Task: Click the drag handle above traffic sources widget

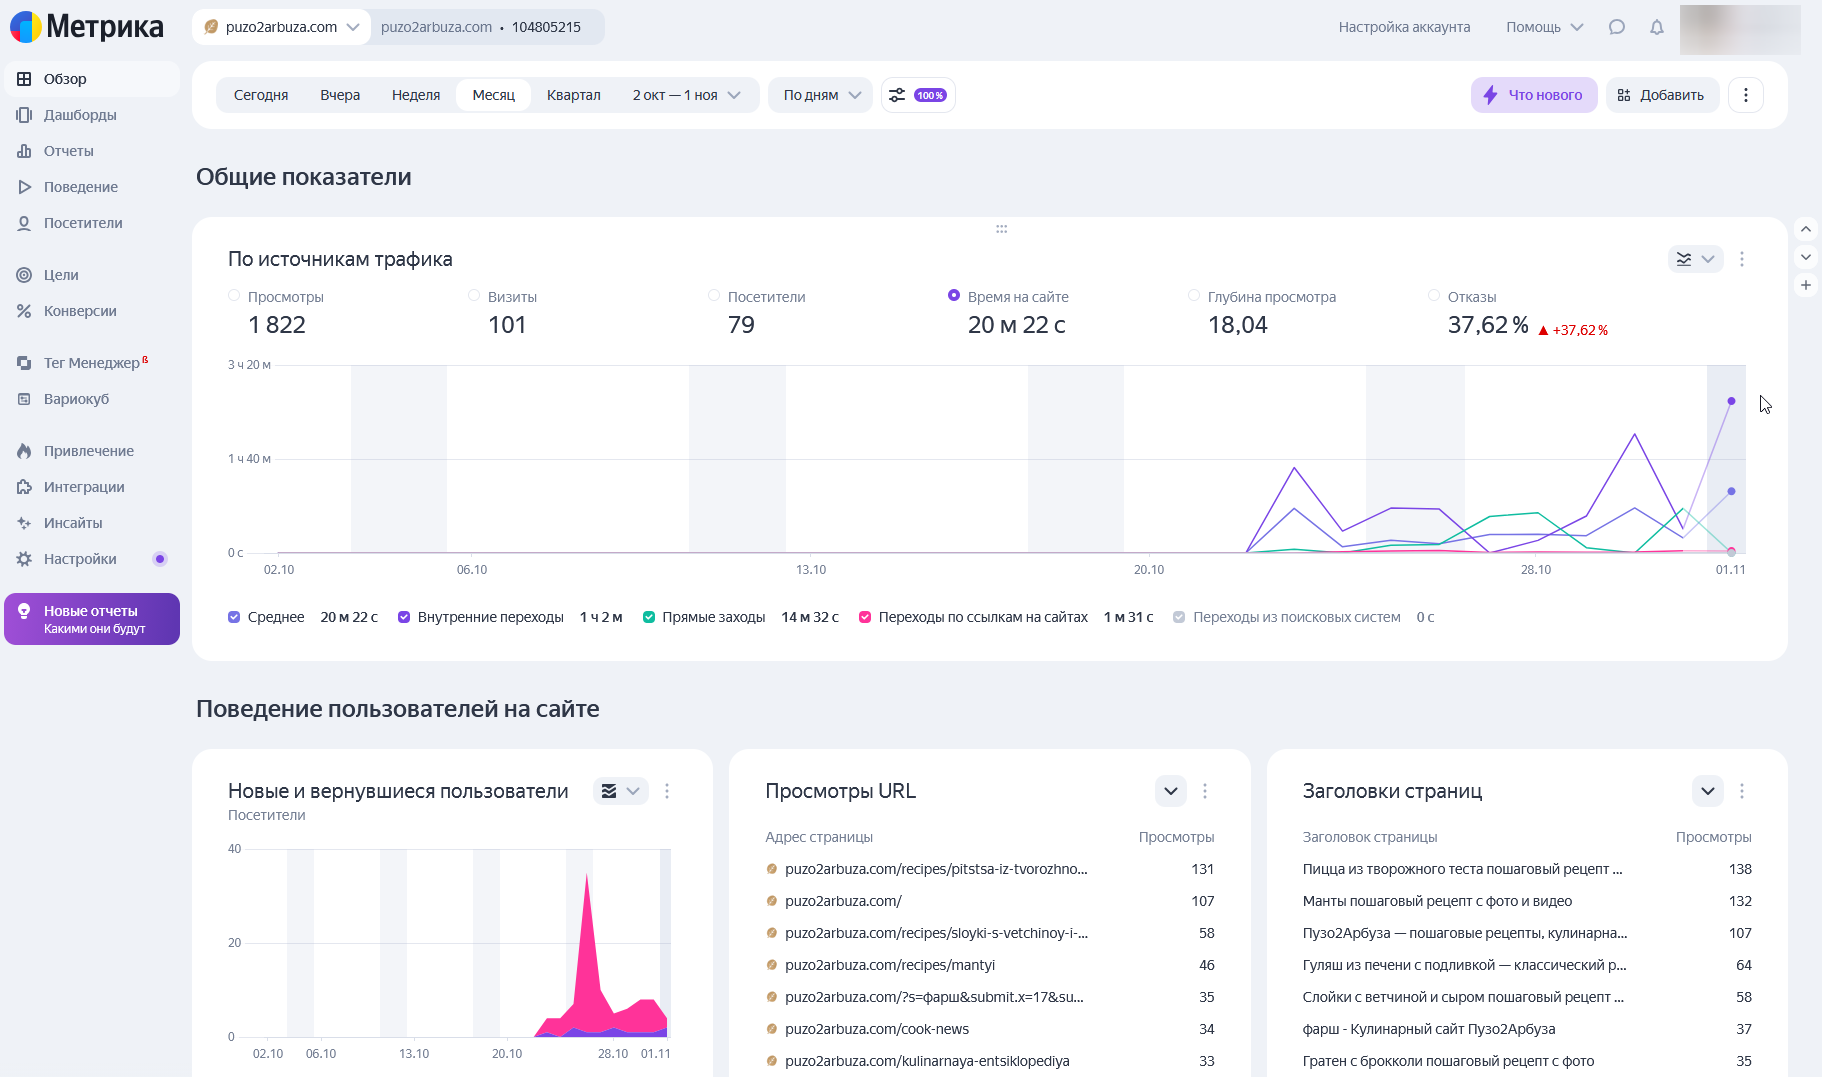Action: [x=1001, y=229]
